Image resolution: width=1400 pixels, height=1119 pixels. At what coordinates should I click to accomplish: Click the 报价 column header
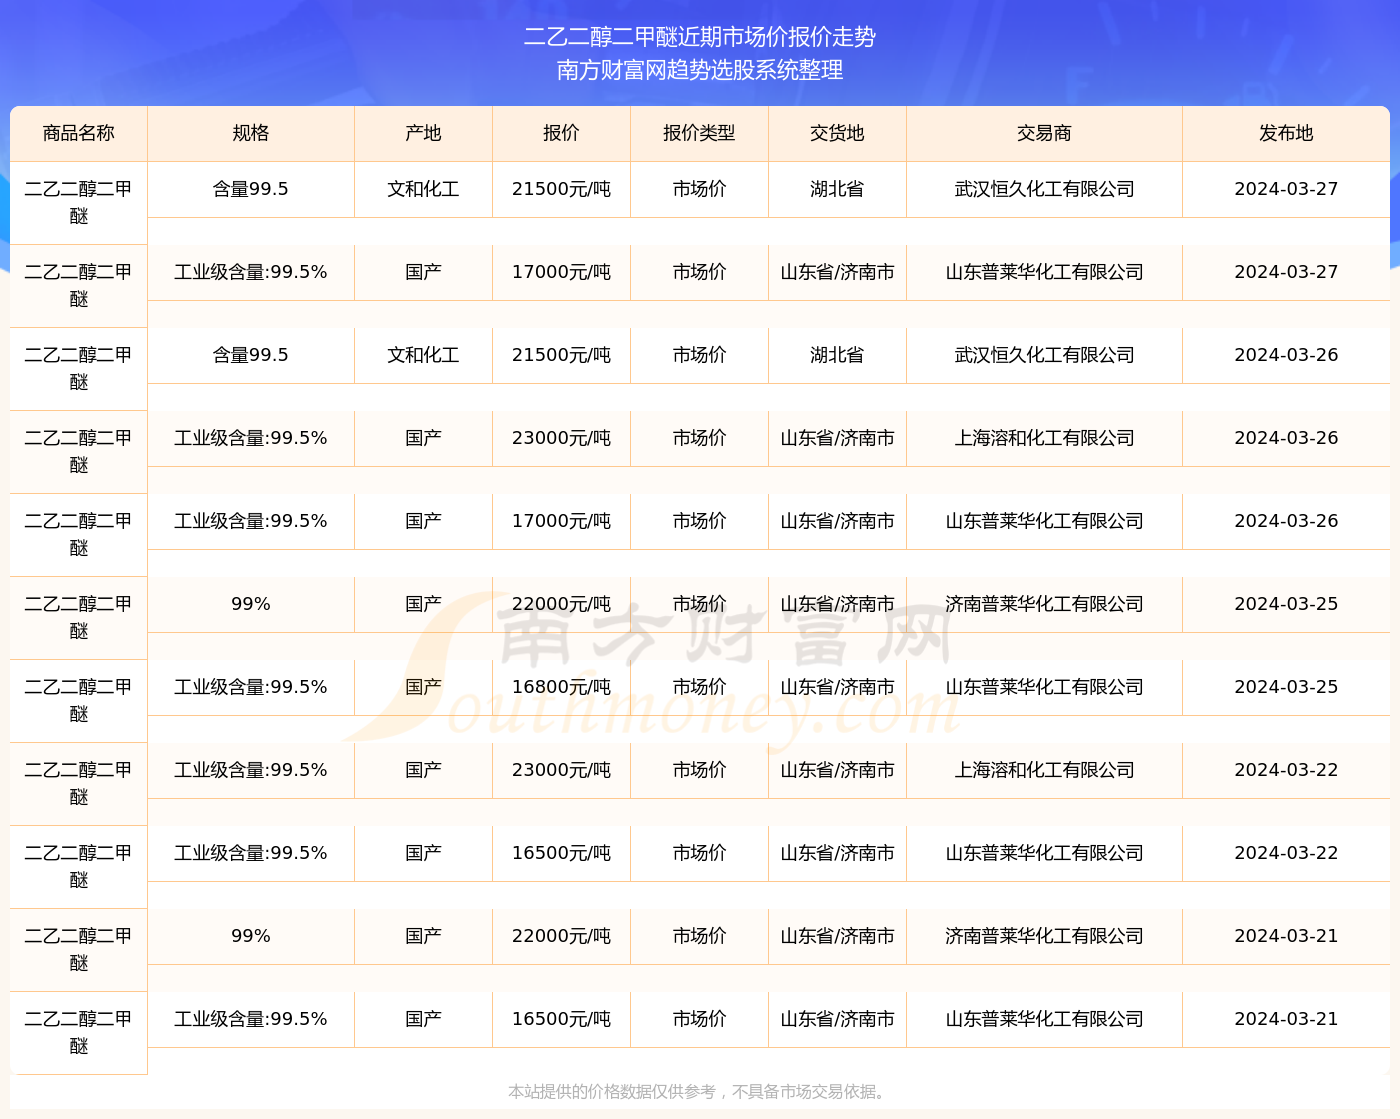pos(561,133)
